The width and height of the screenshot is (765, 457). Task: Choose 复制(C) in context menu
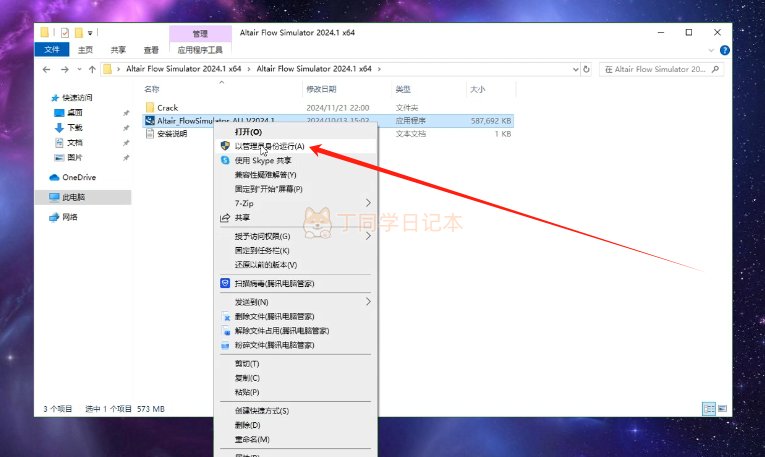click(295, 378)
